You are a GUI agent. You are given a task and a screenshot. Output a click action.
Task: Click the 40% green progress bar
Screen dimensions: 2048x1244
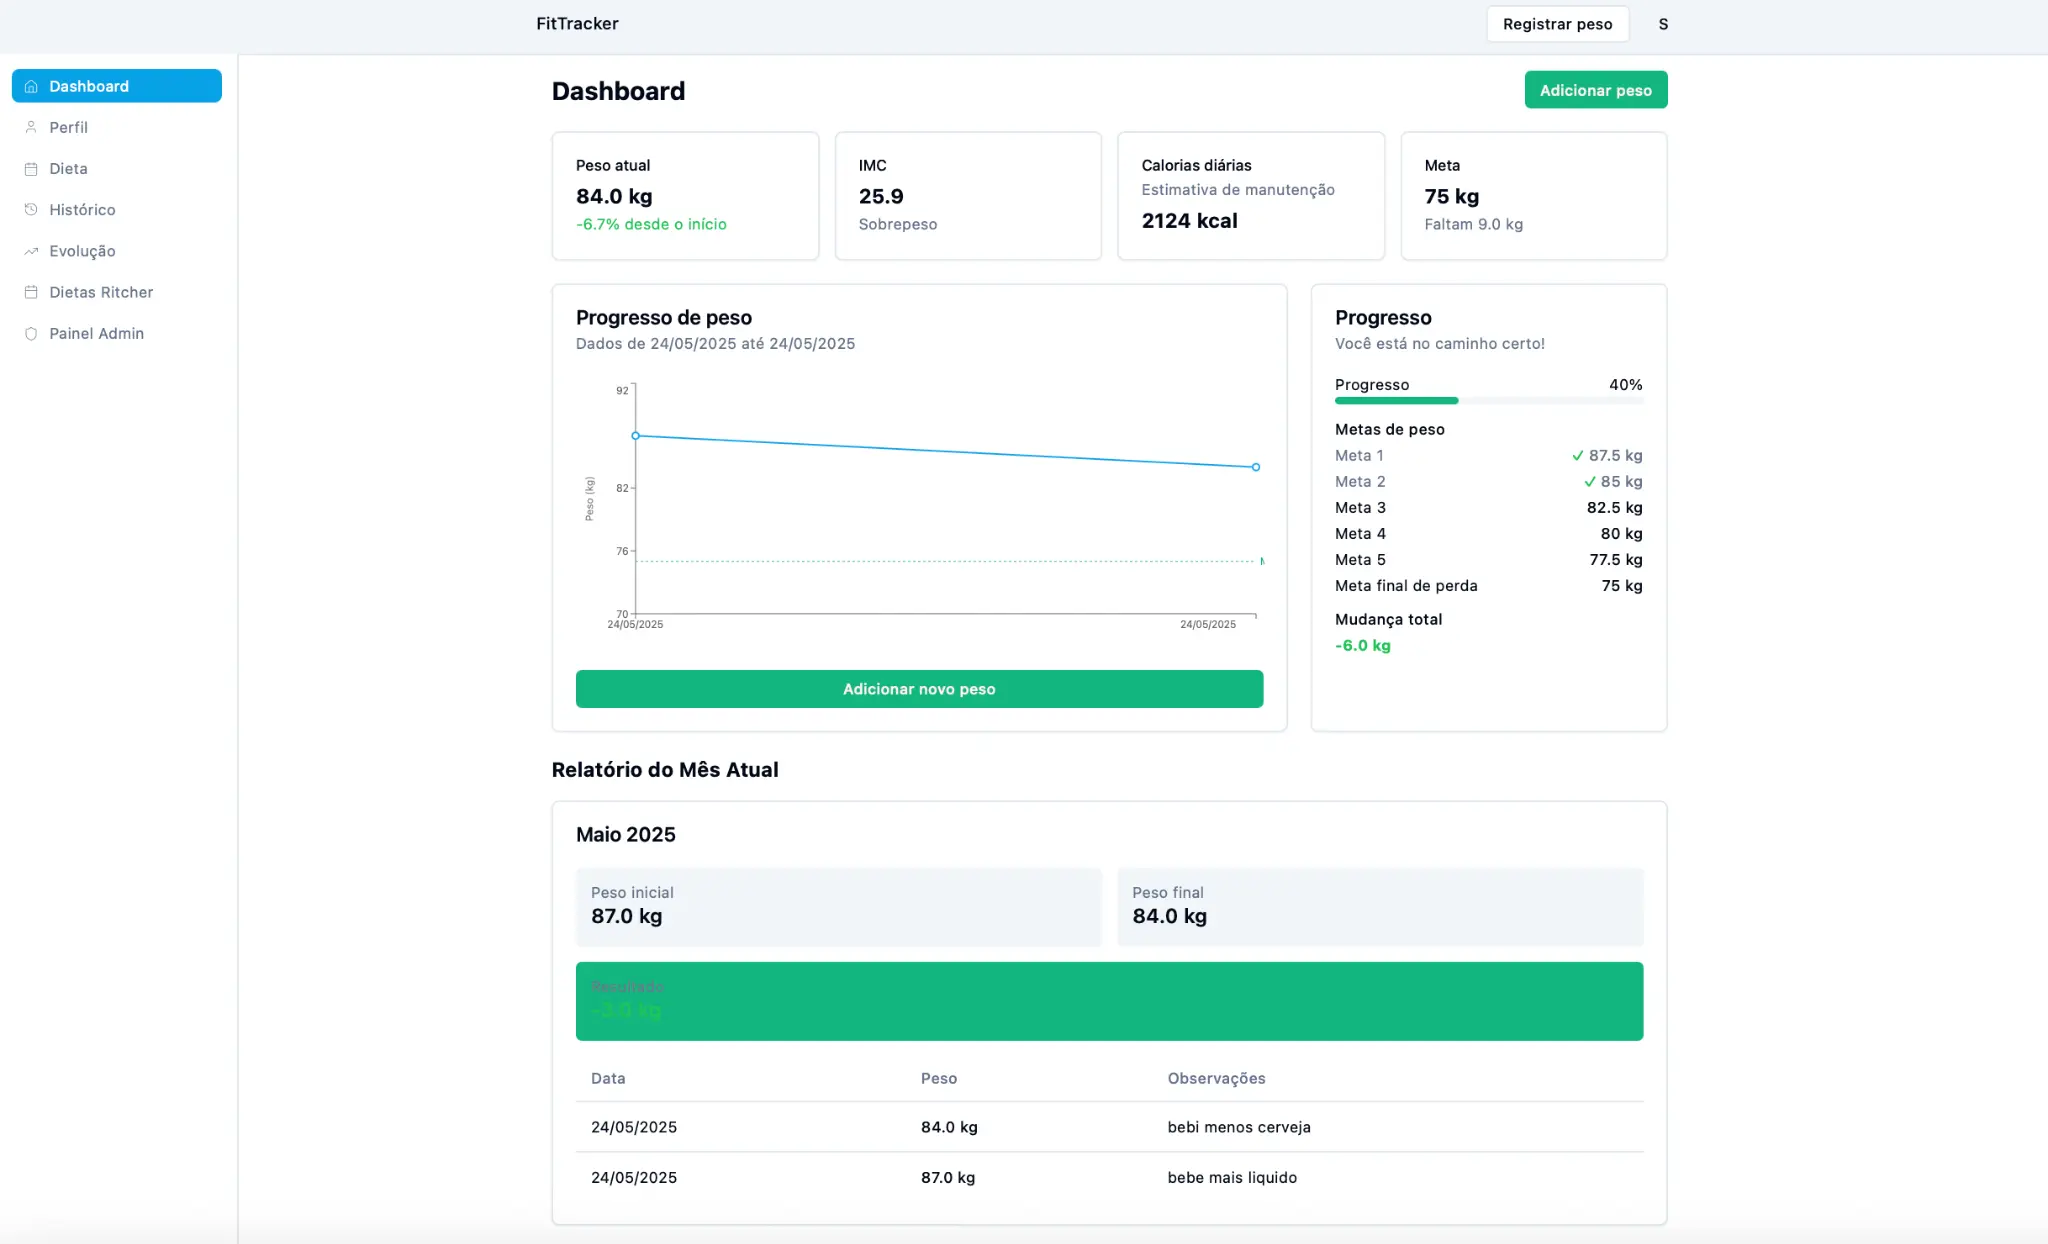(1396, 400)
